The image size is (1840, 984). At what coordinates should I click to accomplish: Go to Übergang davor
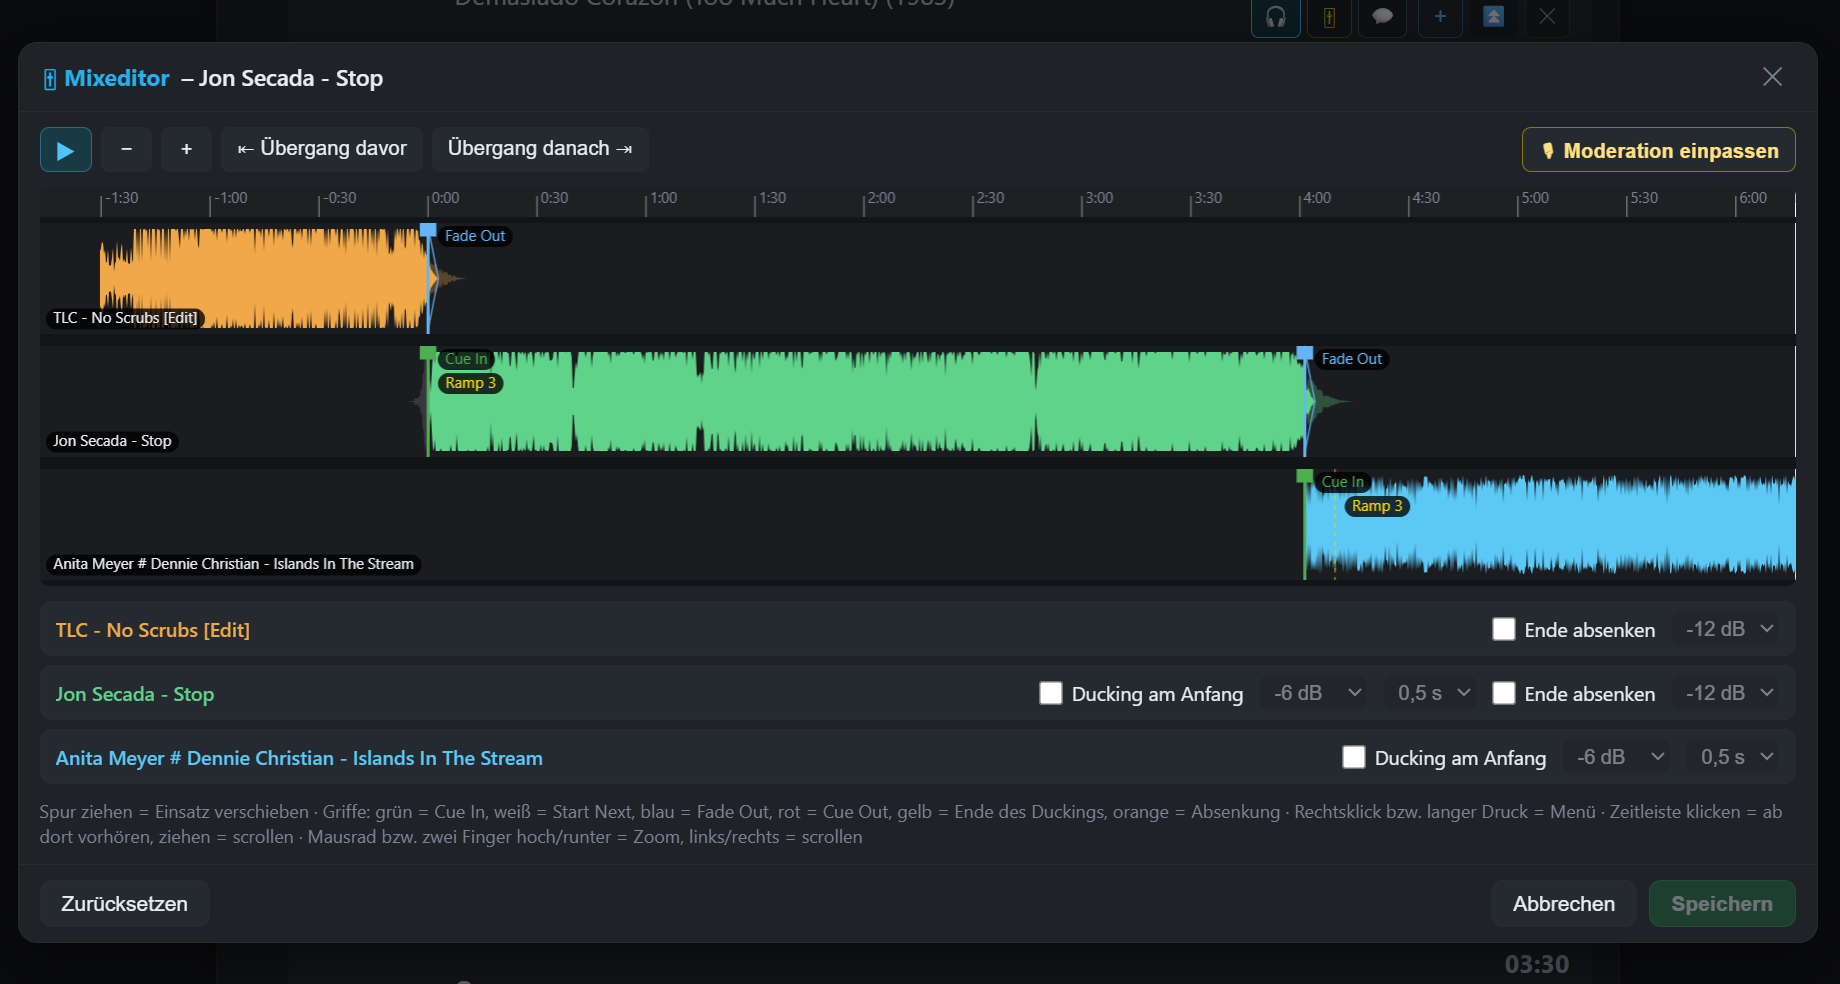(322, 149)
